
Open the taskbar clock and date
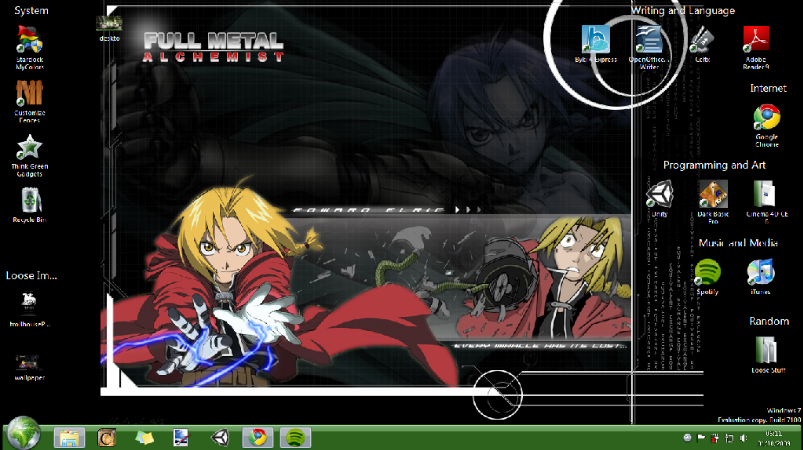coord(774,438)
